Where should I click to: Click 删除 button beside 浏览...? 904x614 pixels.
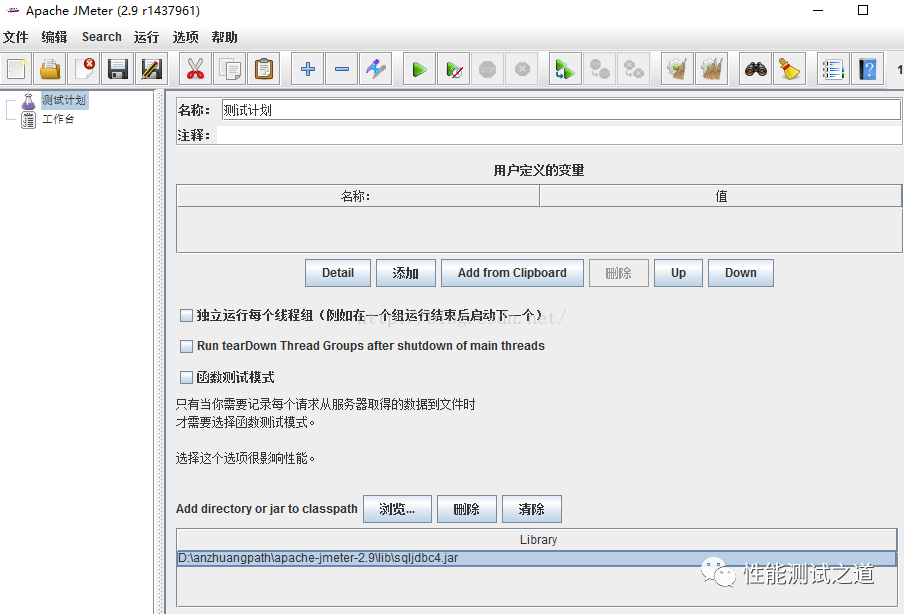(466, 509)
